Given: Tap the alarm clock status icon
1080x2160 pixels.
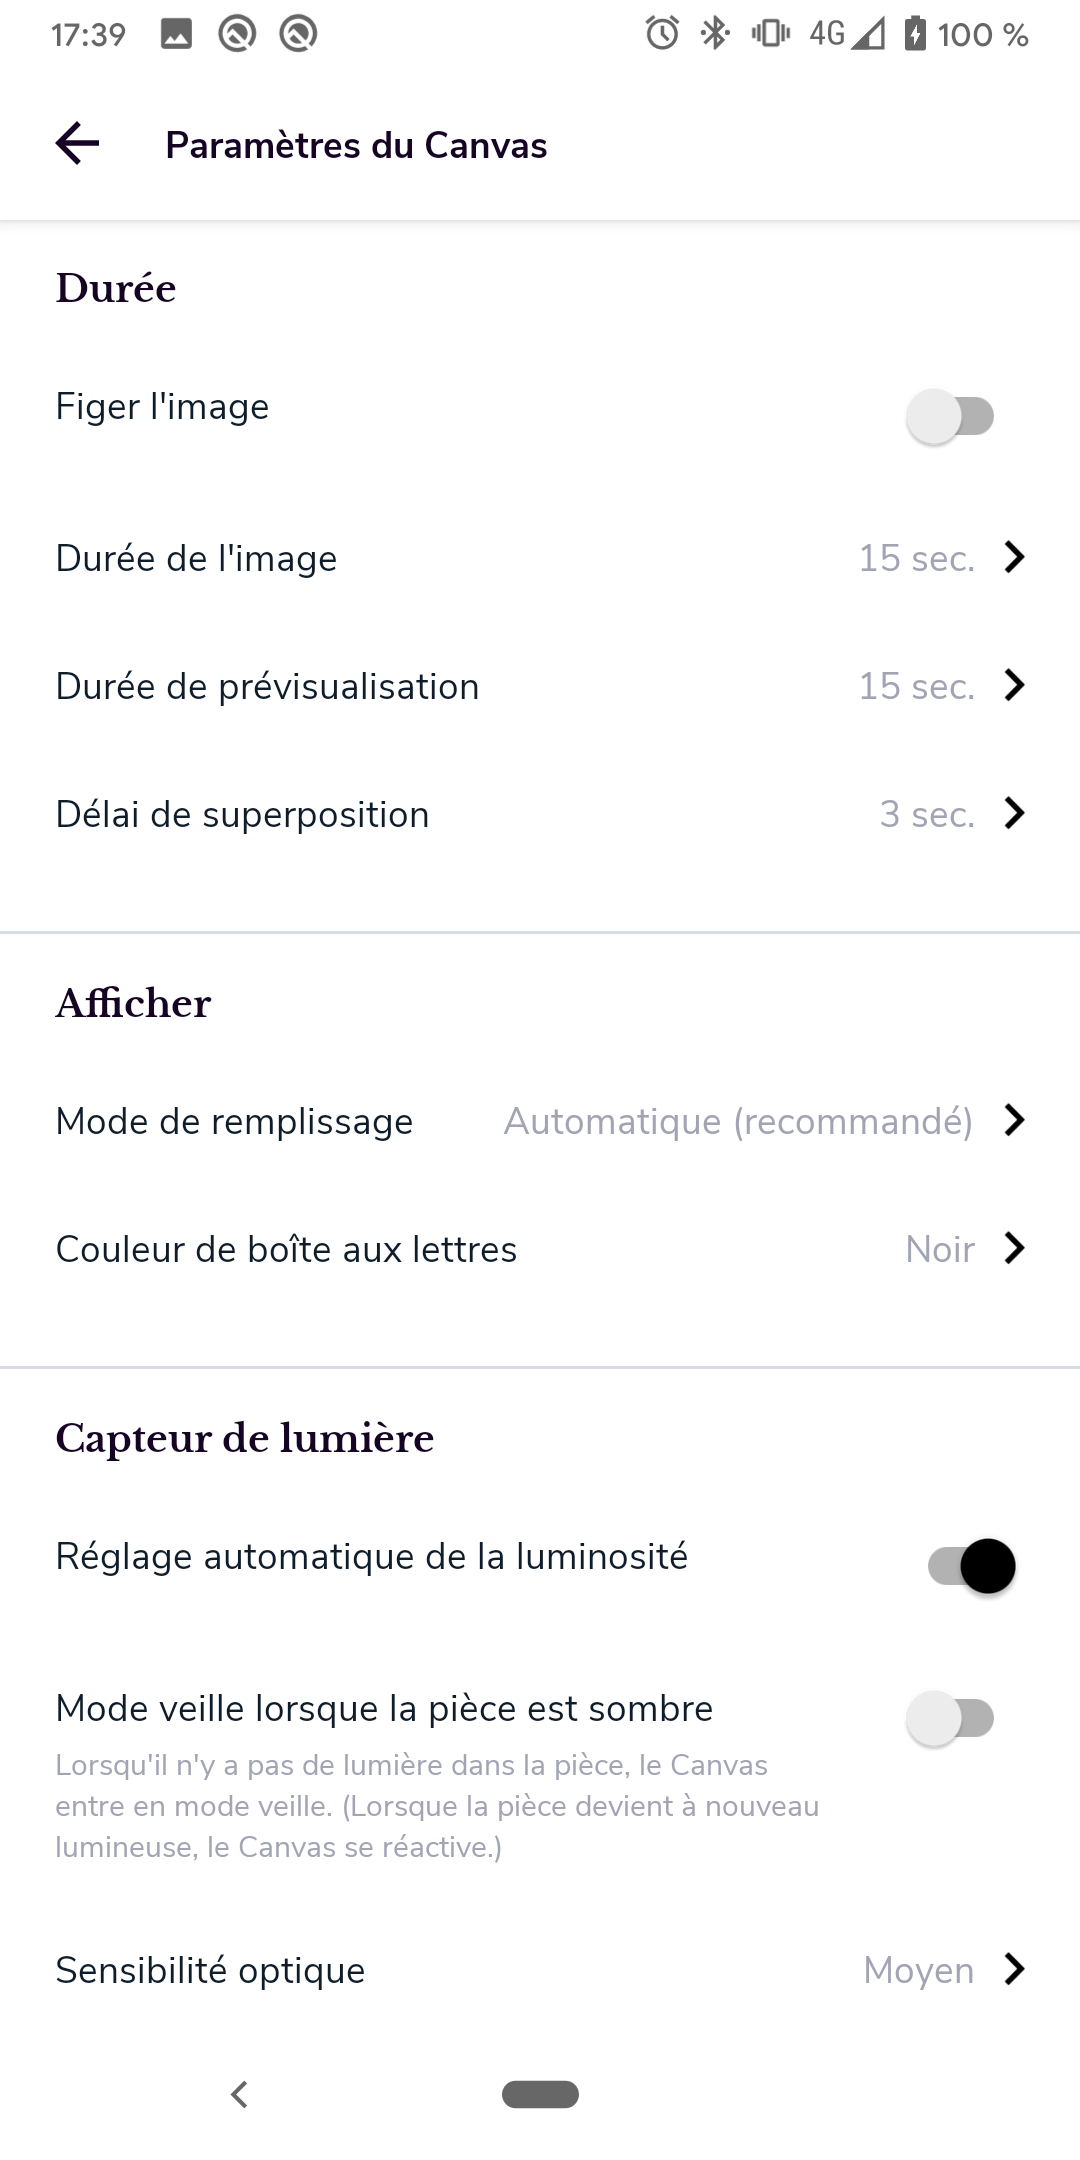Looking at the screenshot, I should tap(662, 34).
